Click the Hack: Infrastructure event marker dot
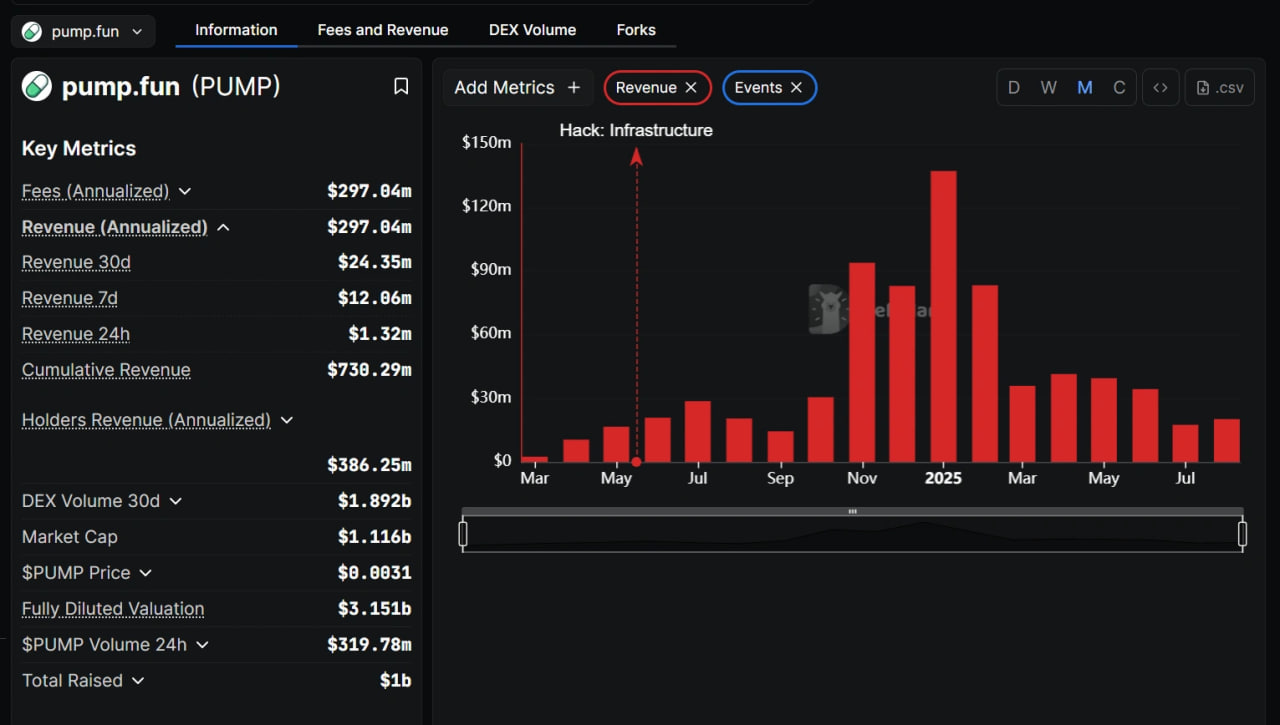 (637, 461)
